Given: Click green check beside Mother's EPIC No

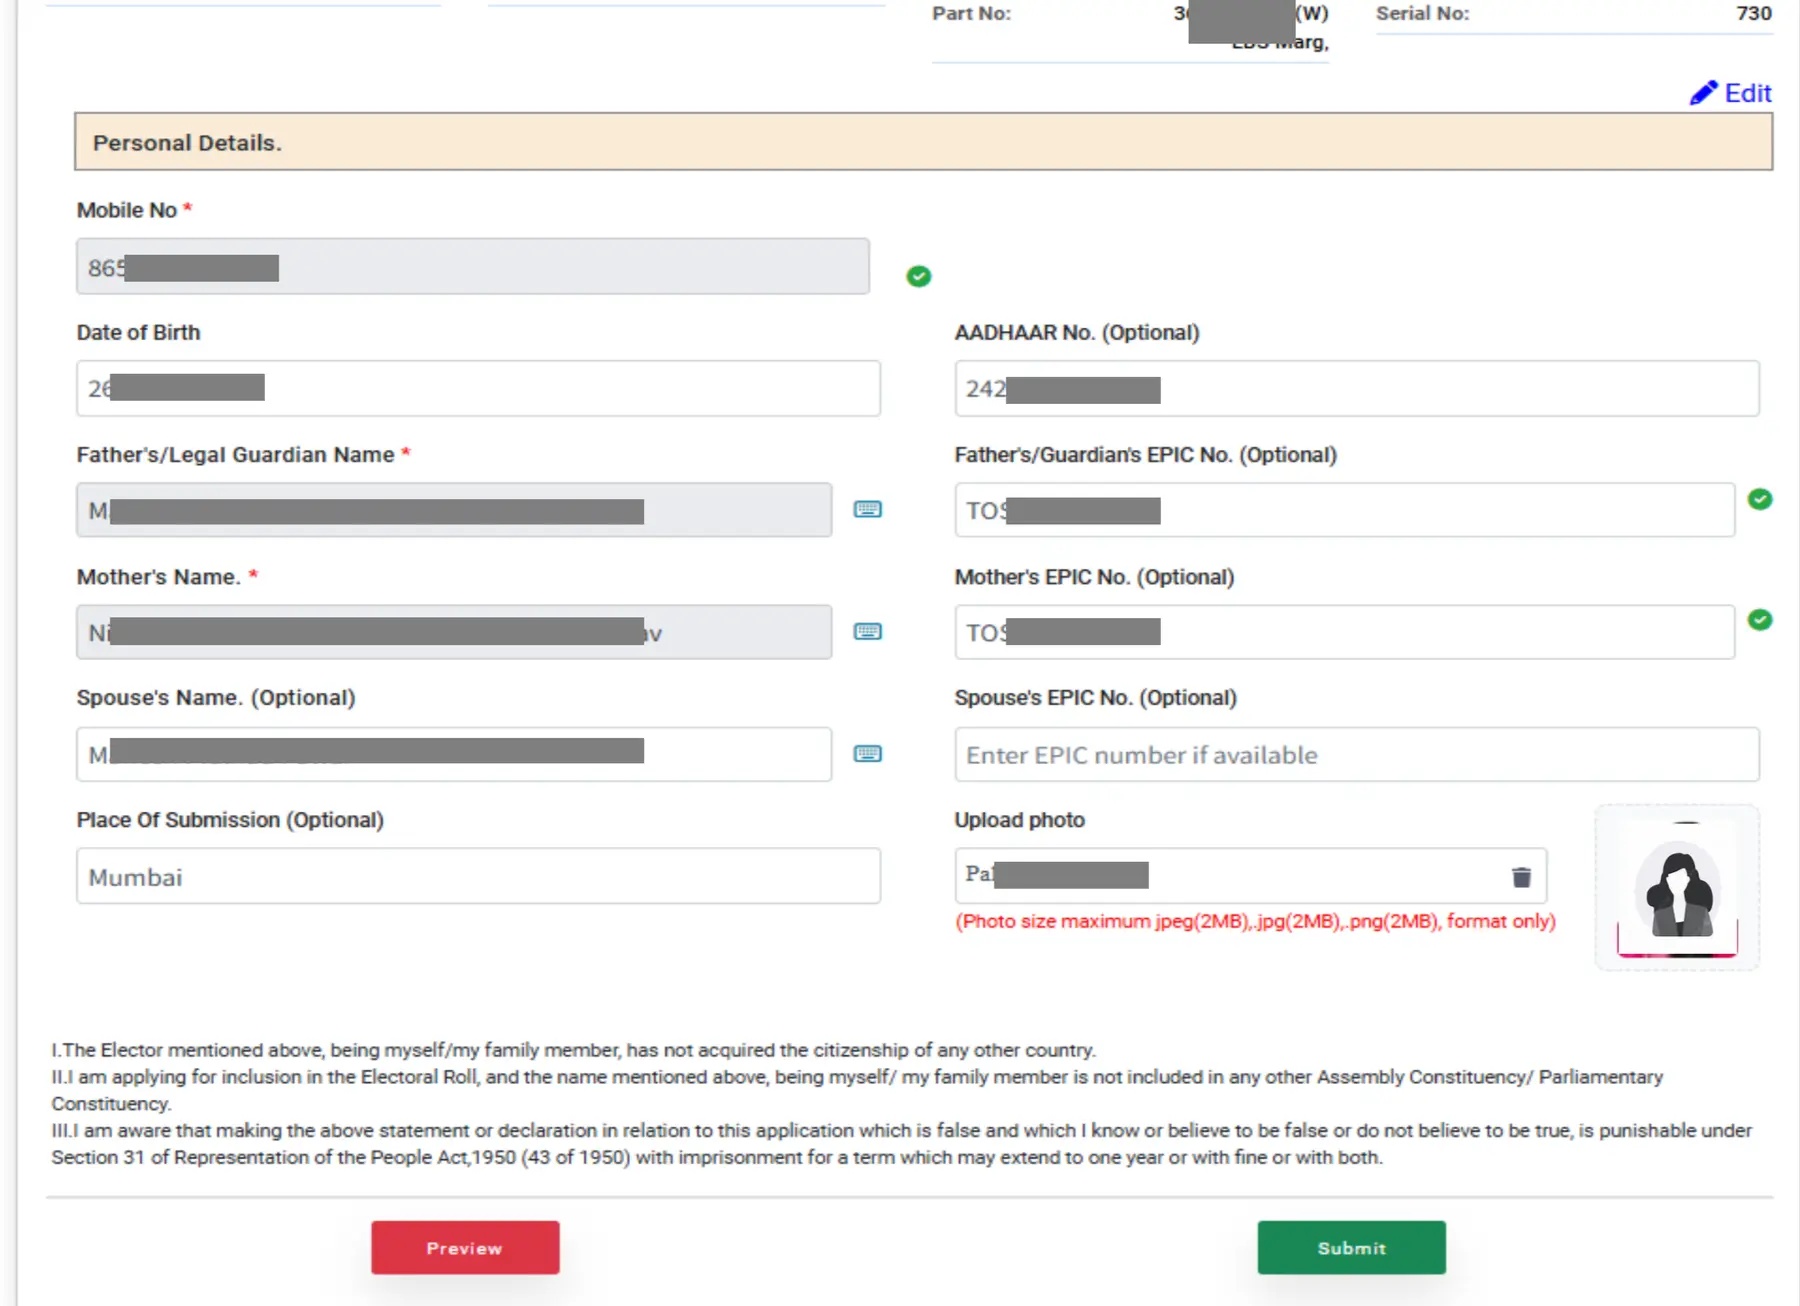Looking at the screenshot, I should click(x=1760, y=620).
